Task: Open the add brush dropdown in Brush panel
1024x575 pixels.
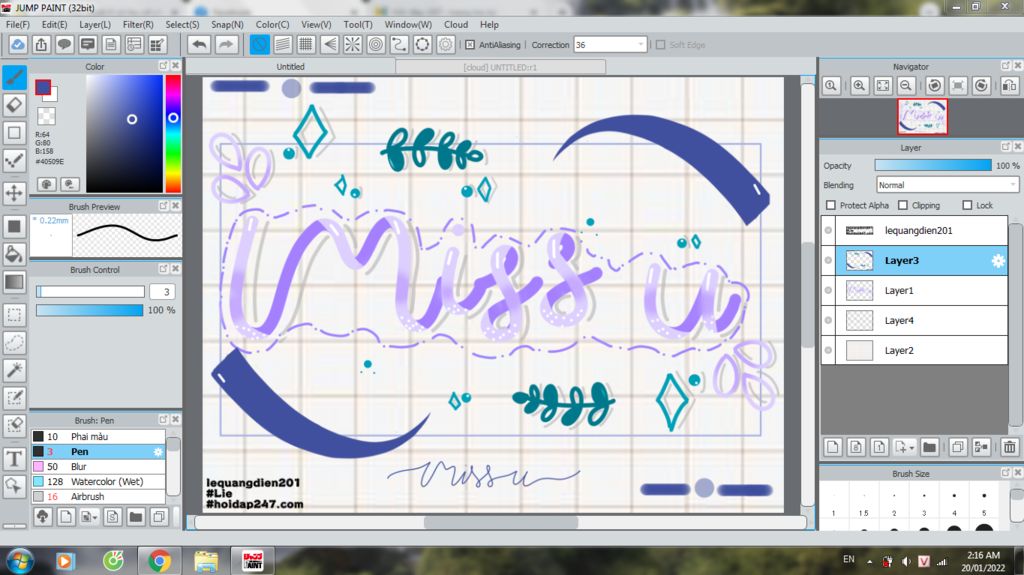Action: [95, 518]
